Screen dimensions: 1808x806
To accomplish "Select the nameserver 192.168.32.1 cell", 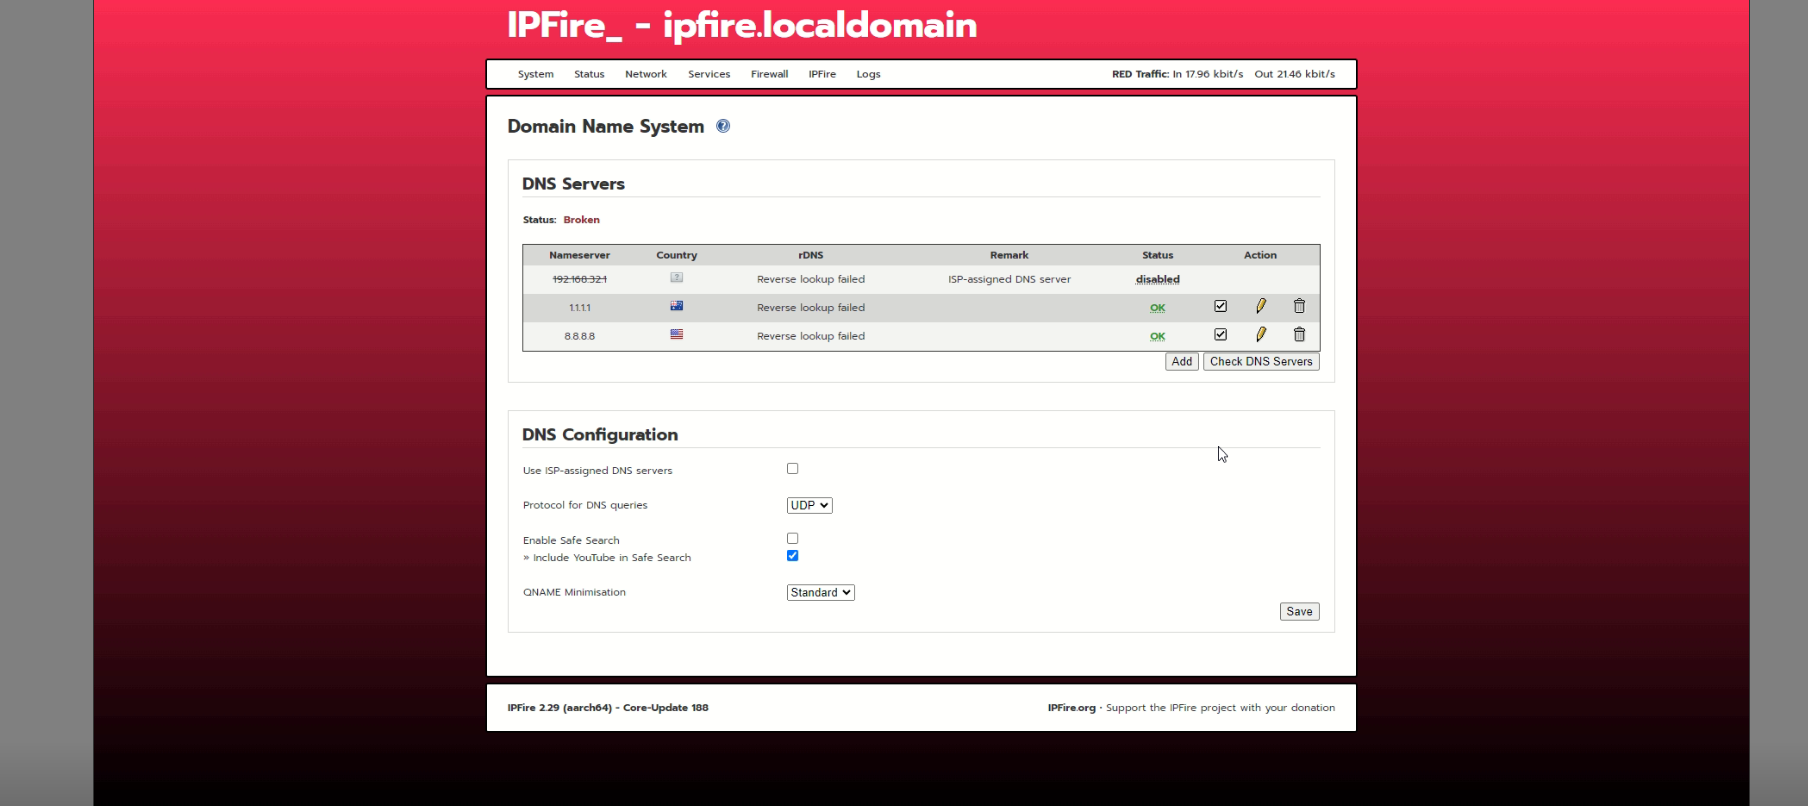I will tap(580, 279).
